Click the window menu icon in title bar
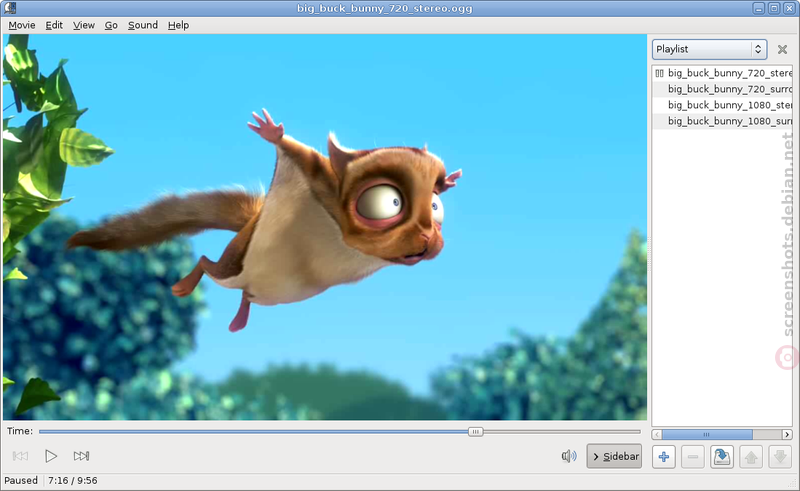The height and width of the screenshot is (491, 800). click(x=10, y=8)
